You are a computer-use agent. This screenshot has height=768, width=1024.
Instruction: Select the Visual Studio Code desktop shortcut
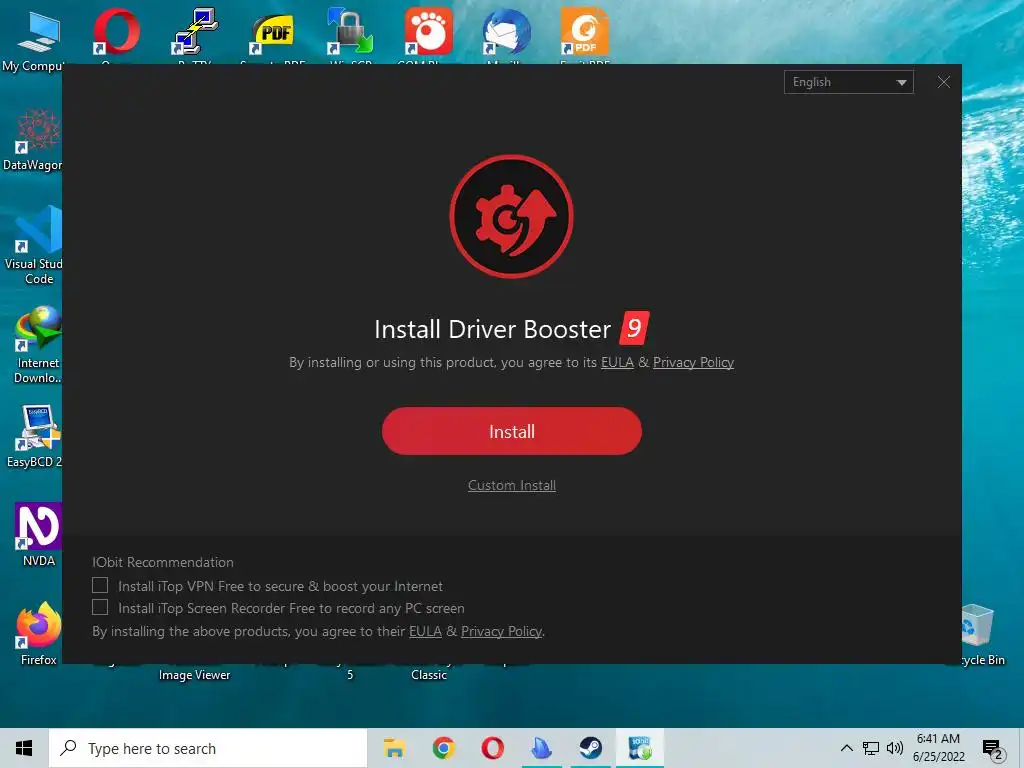click(36, 245)
